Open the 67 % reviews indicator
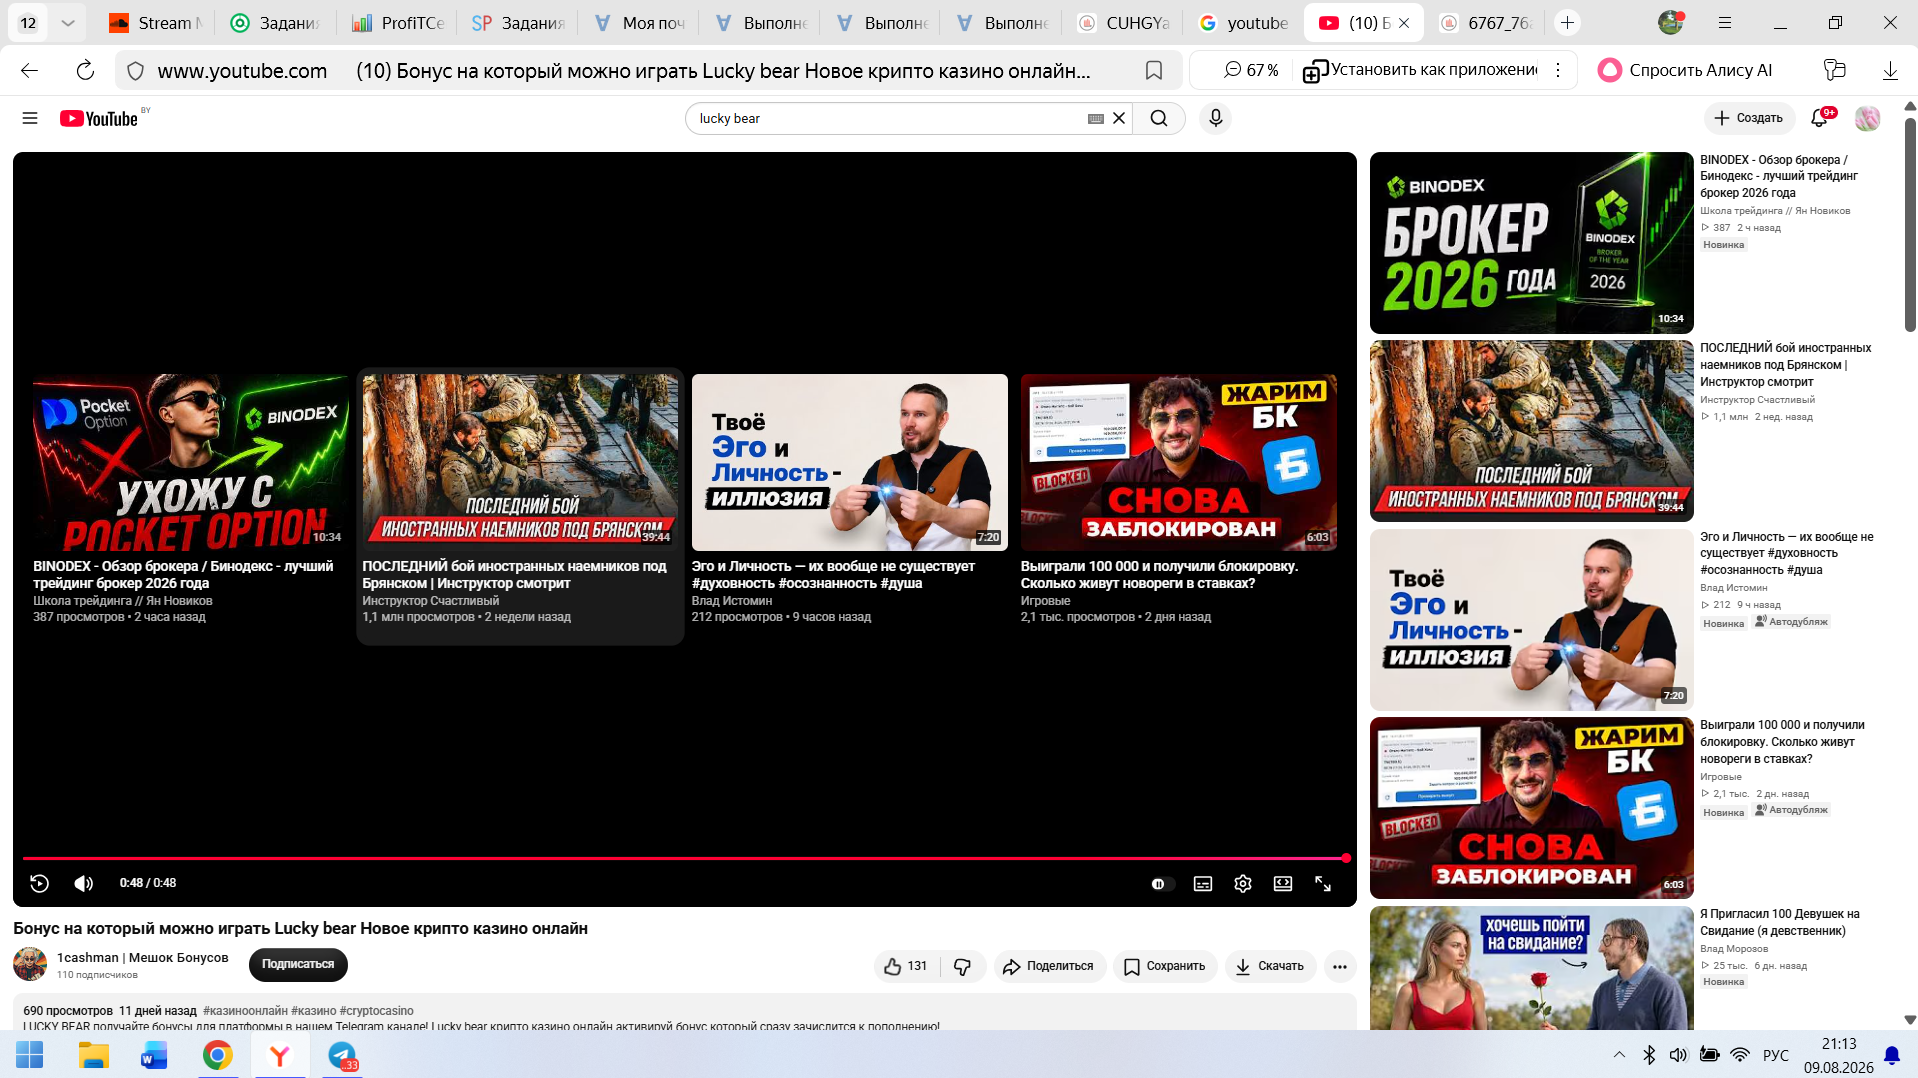 (x=1251, y=70)
